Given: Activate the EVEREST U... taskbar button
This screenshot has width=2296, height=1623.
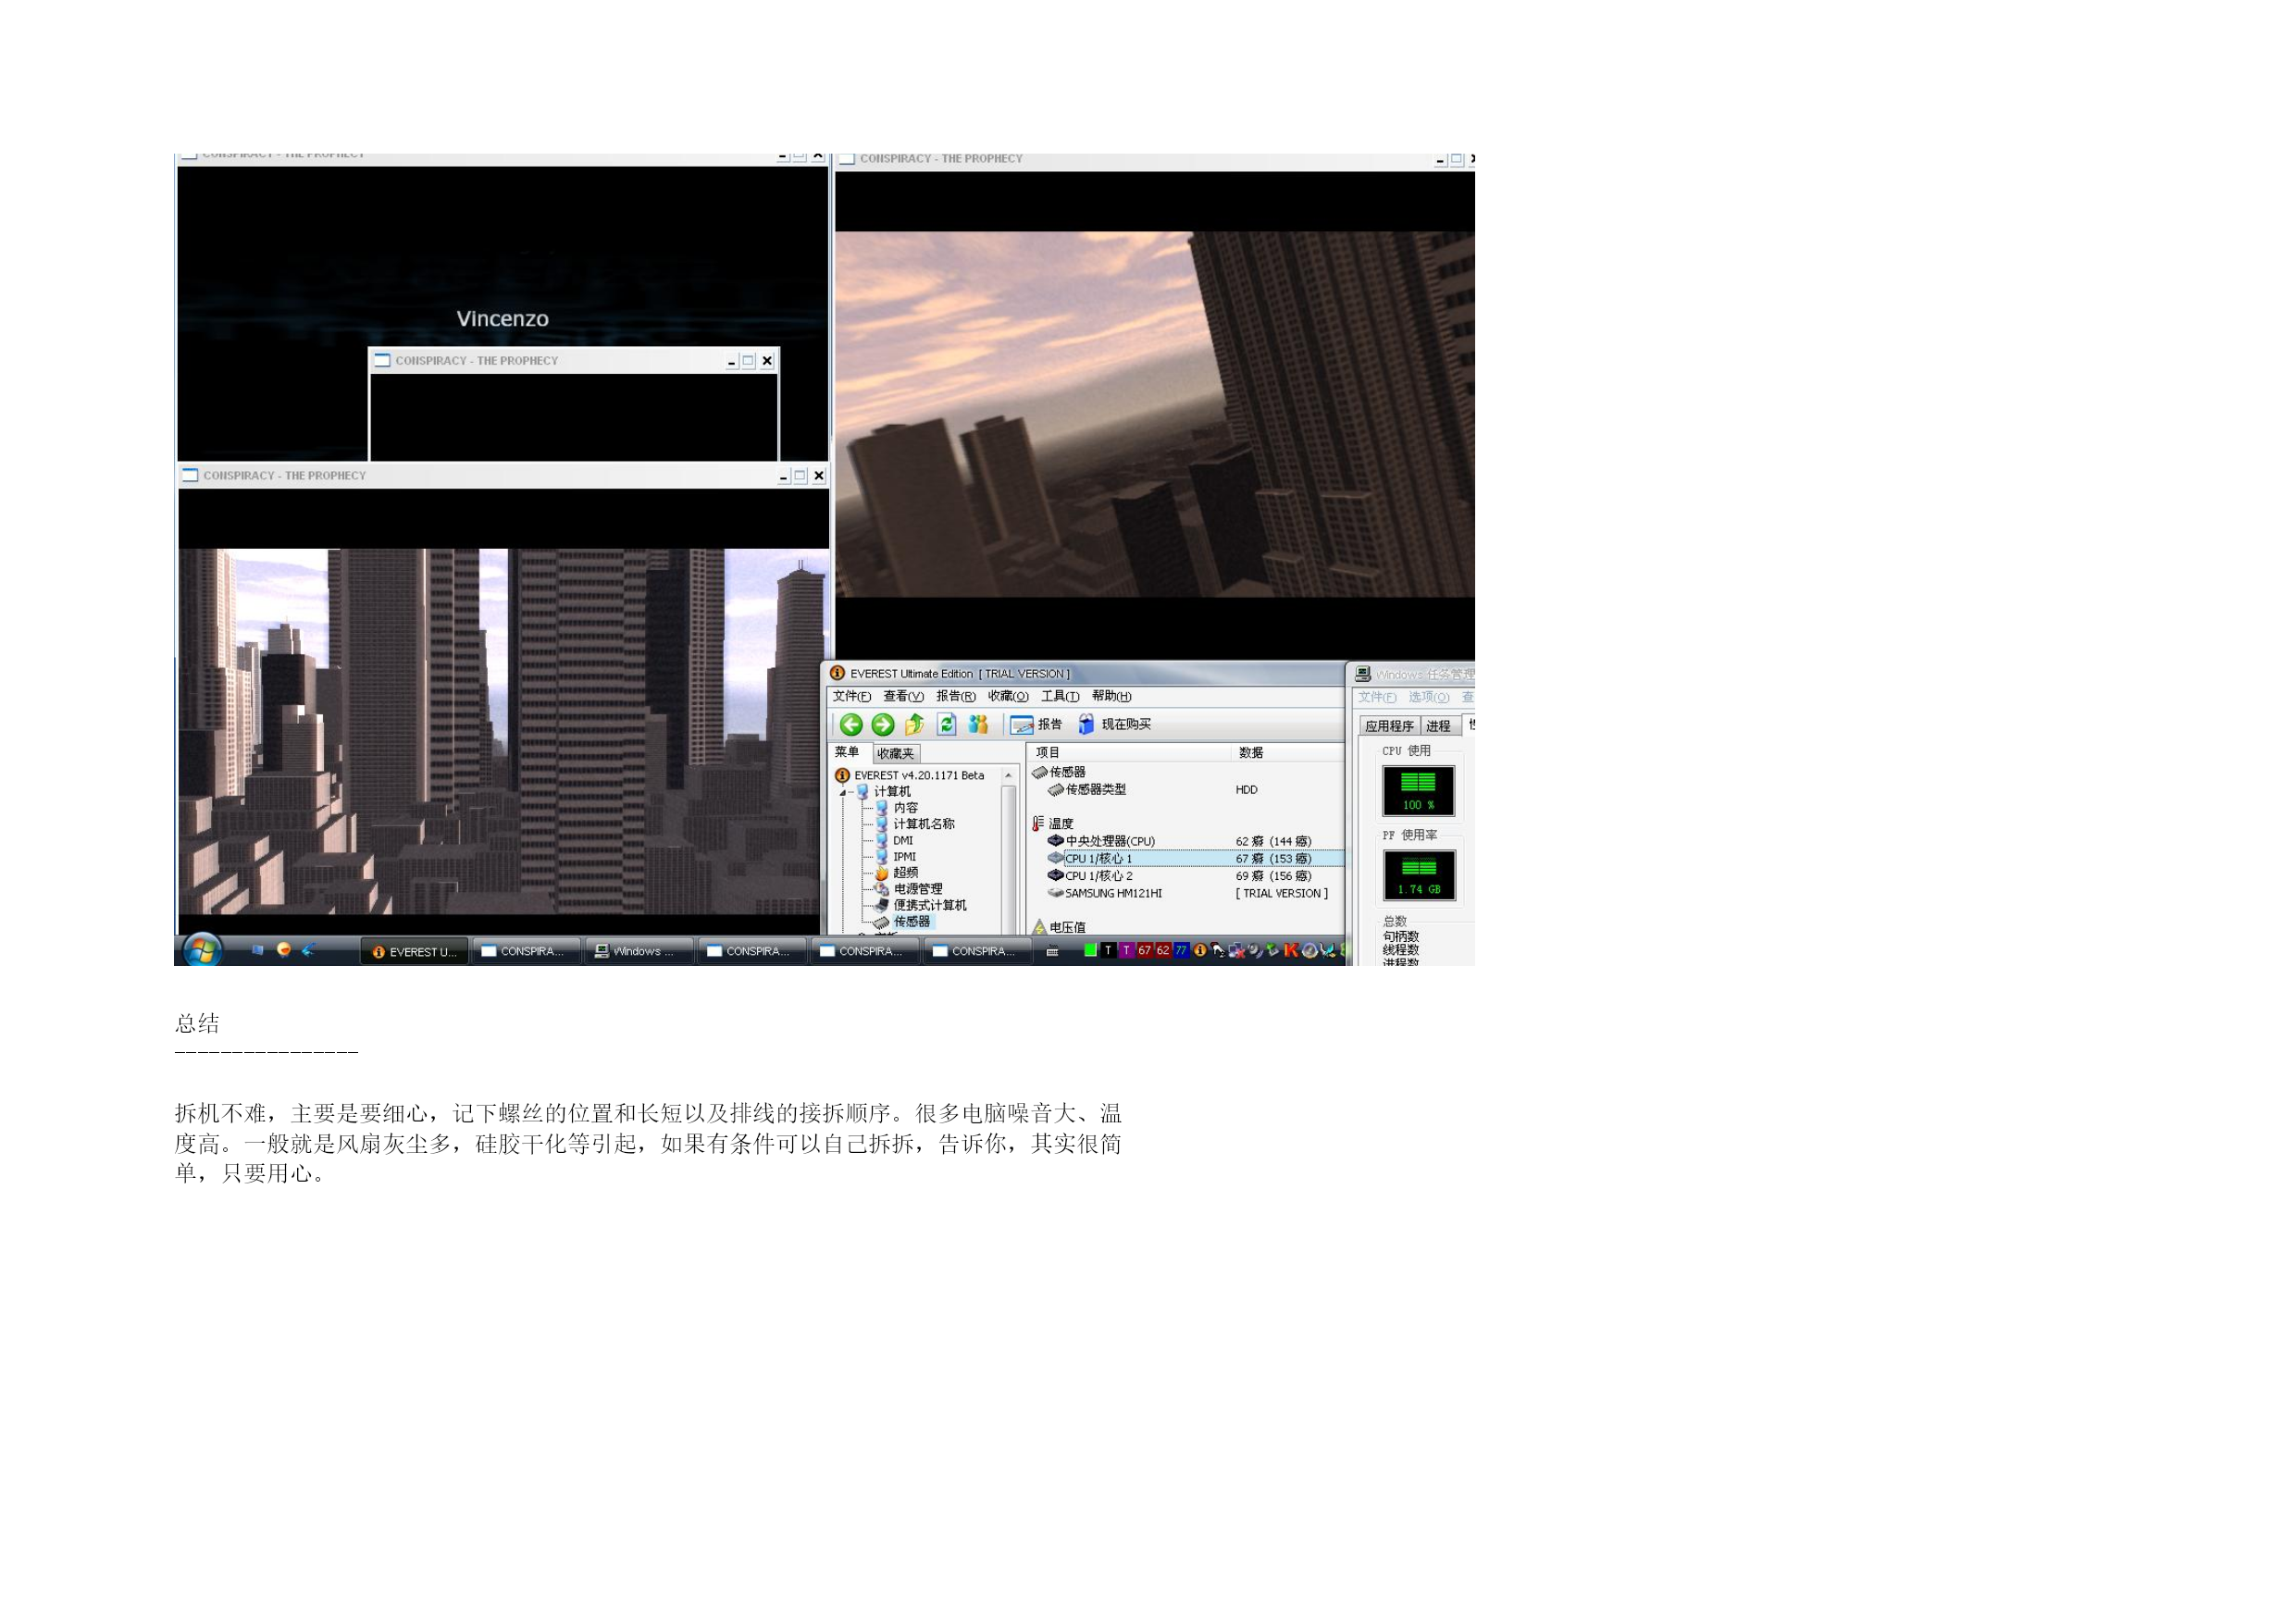Looking at the screenshot, I should click(x=414, y=951).
